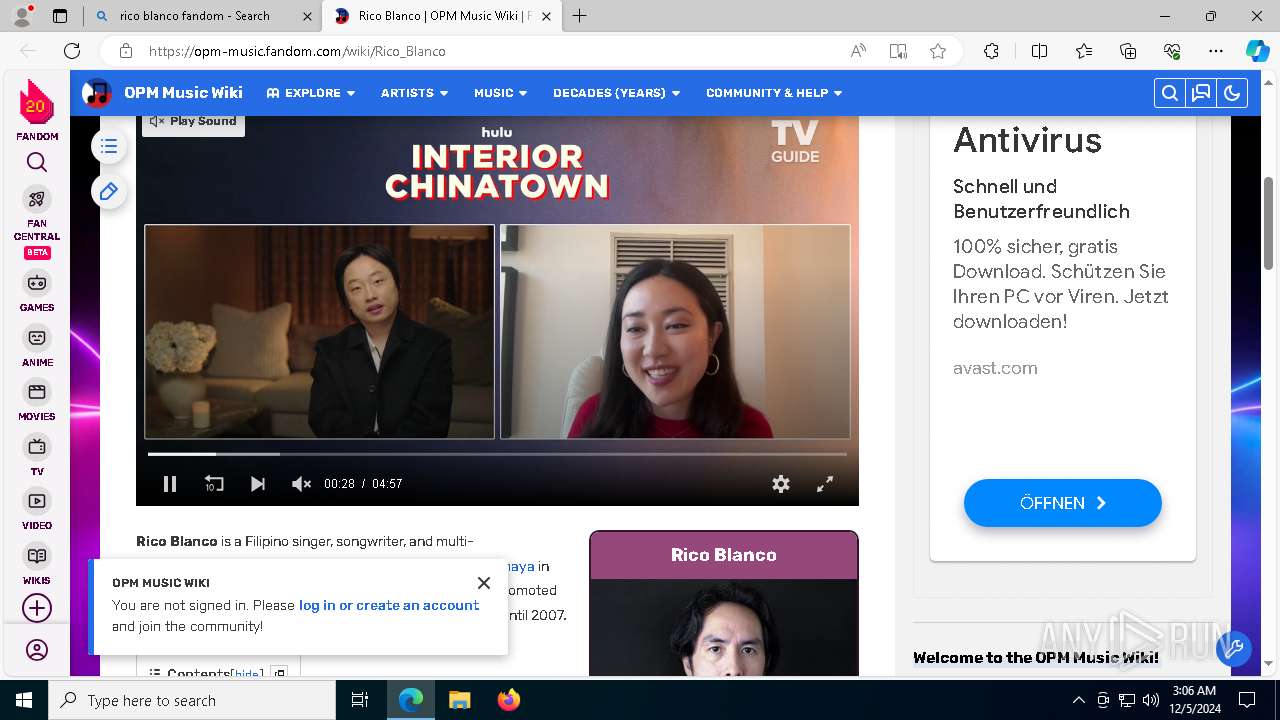Open the Favorites list
Screen dimensions: 1280x720
(1084, 51)
